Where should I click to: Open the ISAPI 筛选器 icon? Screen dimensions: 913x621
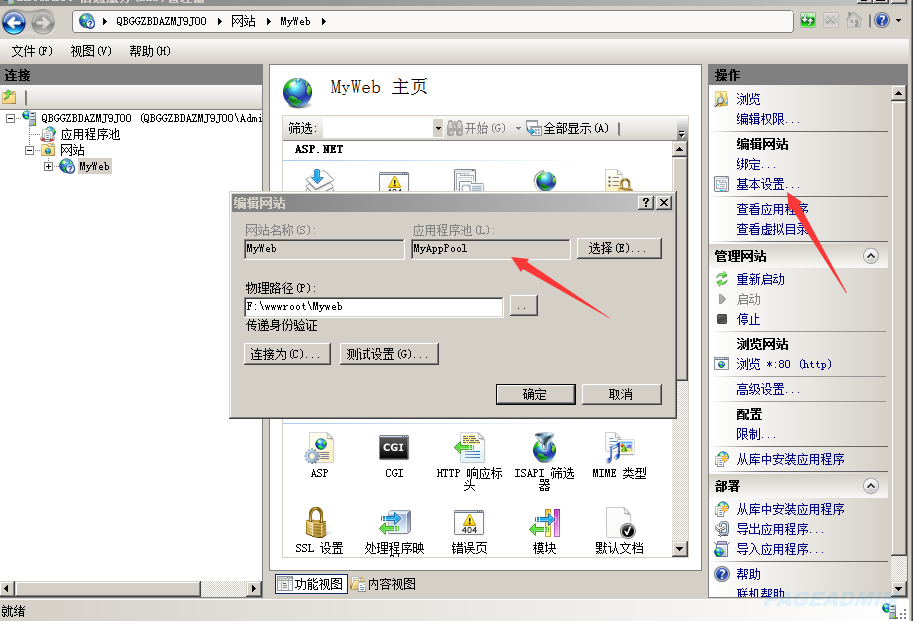544,448
